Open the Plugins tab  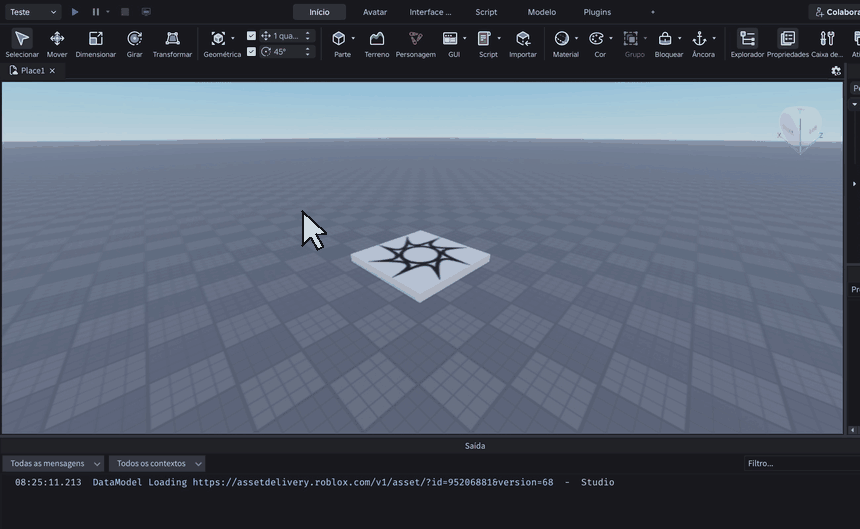click(597, 12)
